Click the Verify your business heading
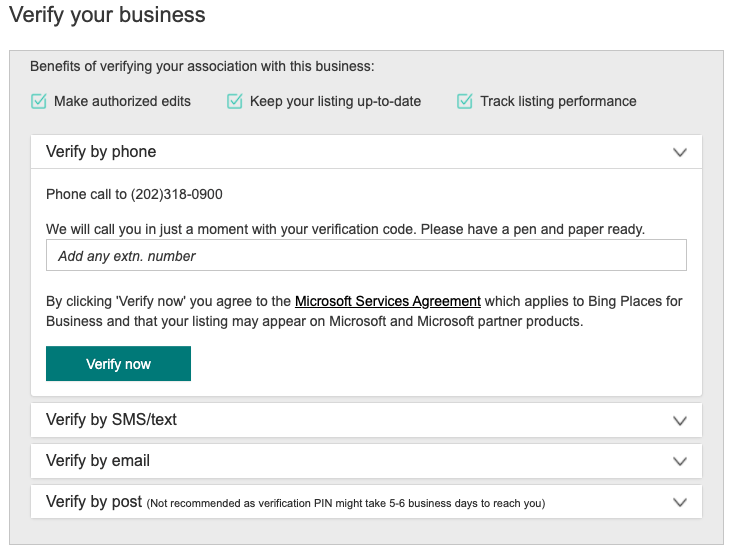The height and width of the screenshot is (550, 731). coord(107,15)
